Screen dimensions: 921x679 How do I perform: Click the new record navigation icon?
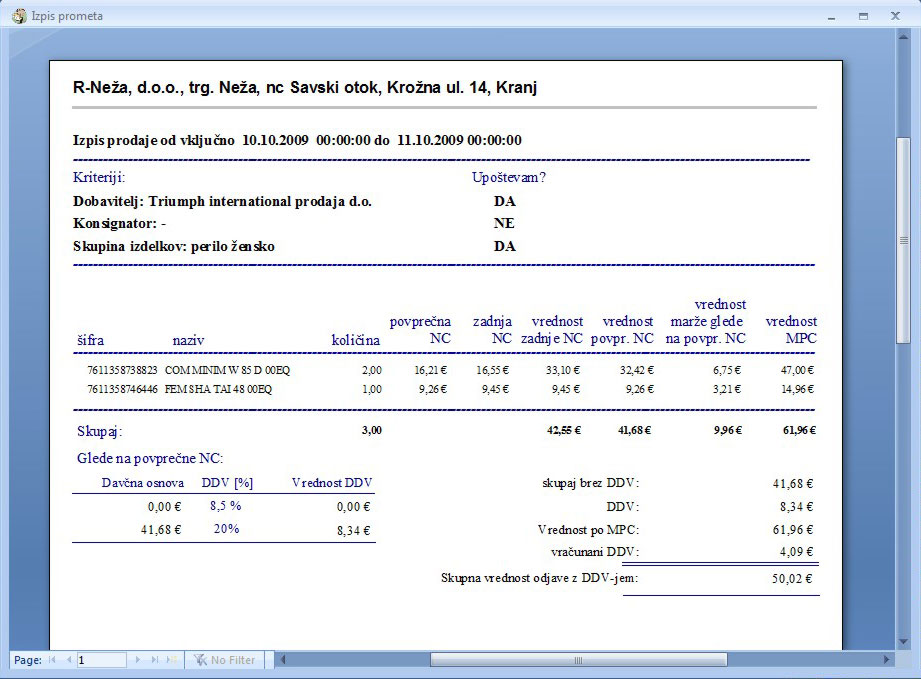172,660
